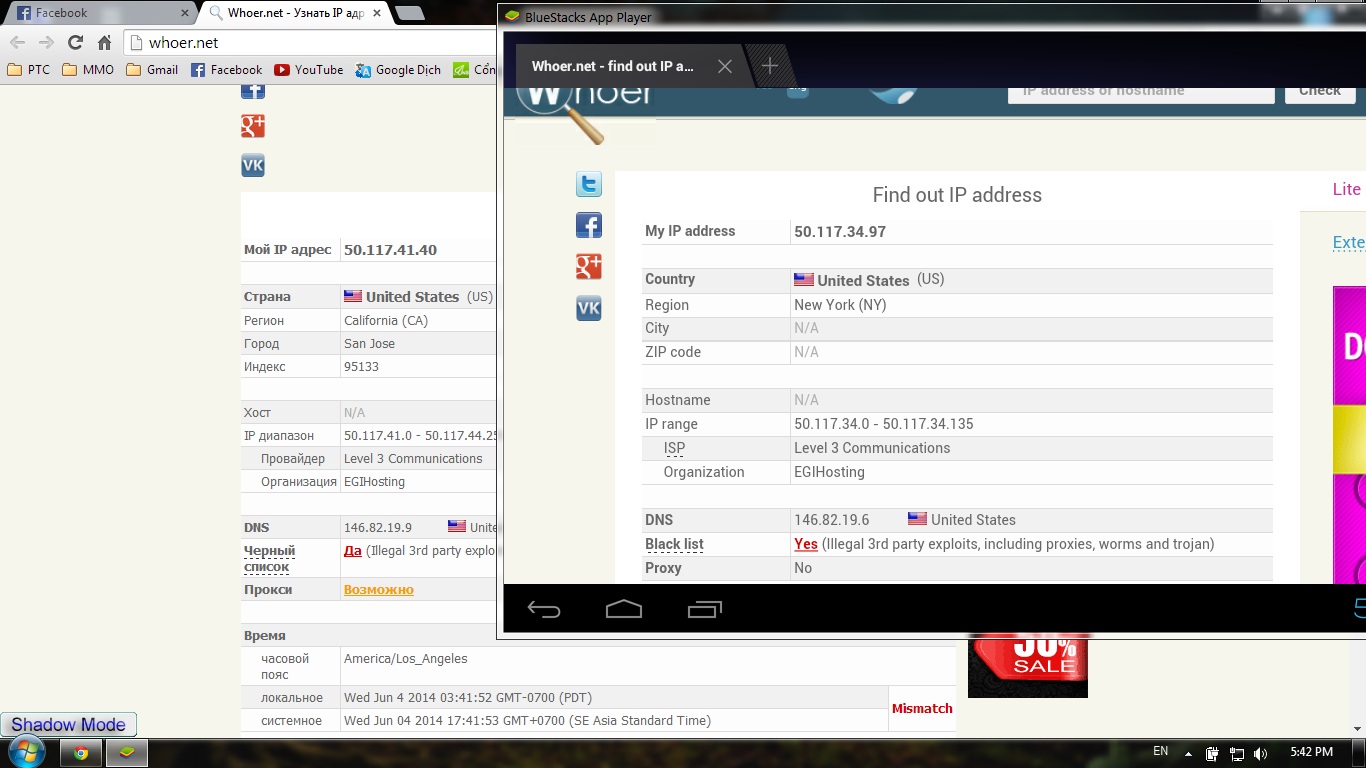Viewport: 1366px width, 768px height.
Task: Click the EGIHosting organization in BlueStacks
Action: coord(829,472)
